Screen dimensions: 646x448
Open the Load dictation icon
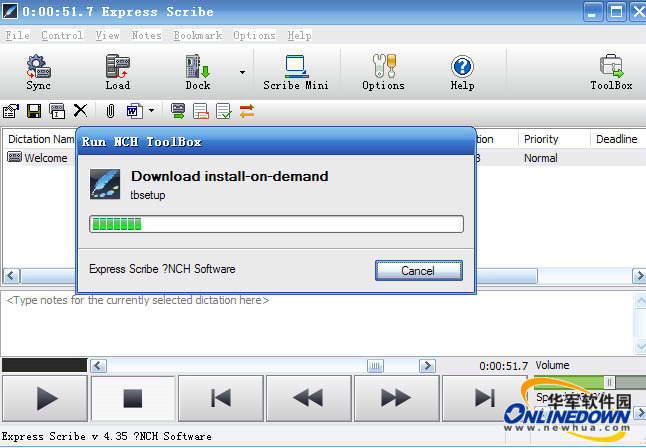click(x=117, y=73)
